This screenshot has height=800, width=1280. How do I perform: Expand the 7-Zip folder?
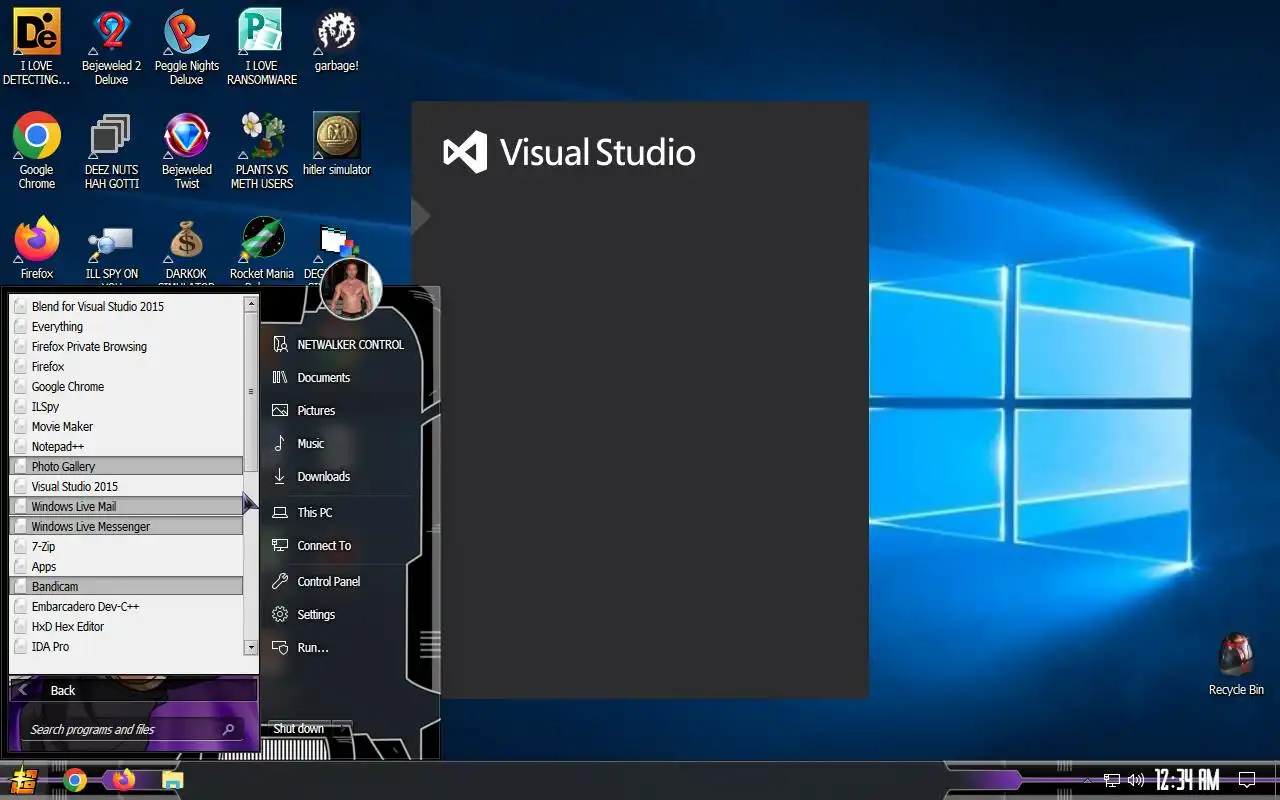126,546
